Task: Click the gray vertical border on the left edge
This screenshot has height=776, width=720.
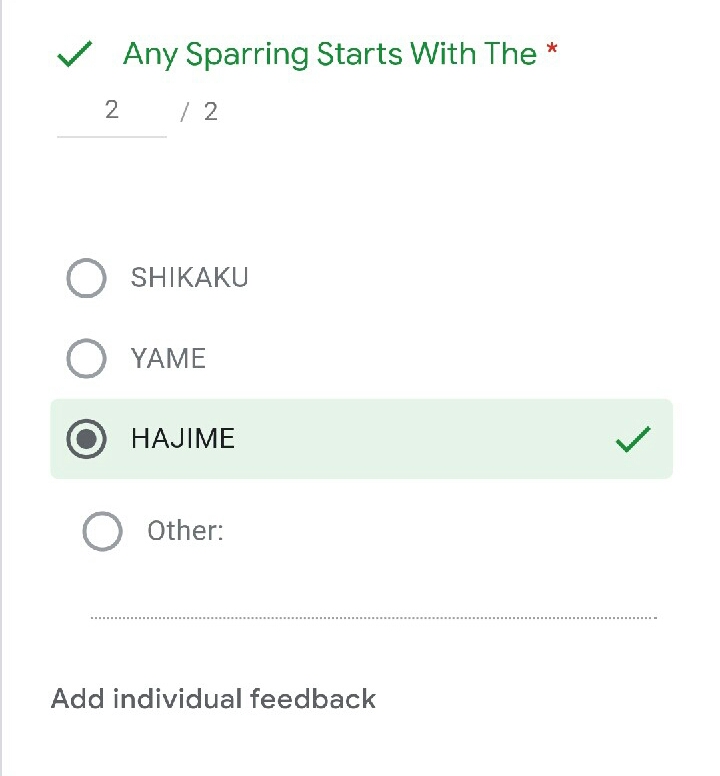Action: tap(2, 400)
